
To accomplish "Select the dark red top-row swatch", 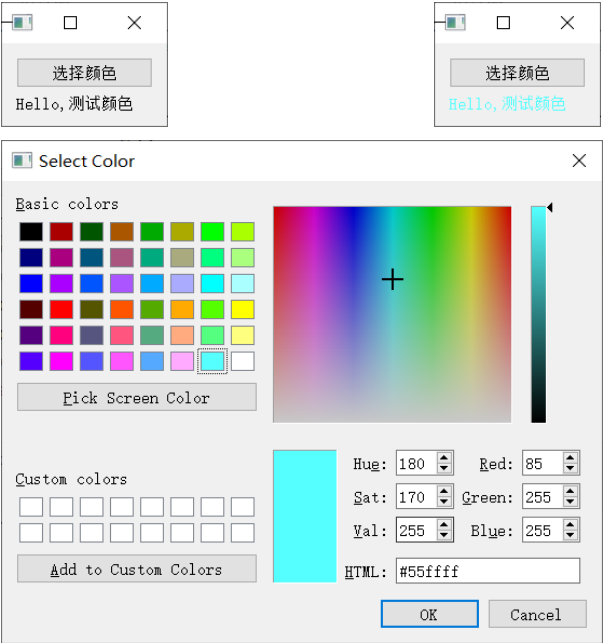I will pyautogui.click(x=62, y=232).
